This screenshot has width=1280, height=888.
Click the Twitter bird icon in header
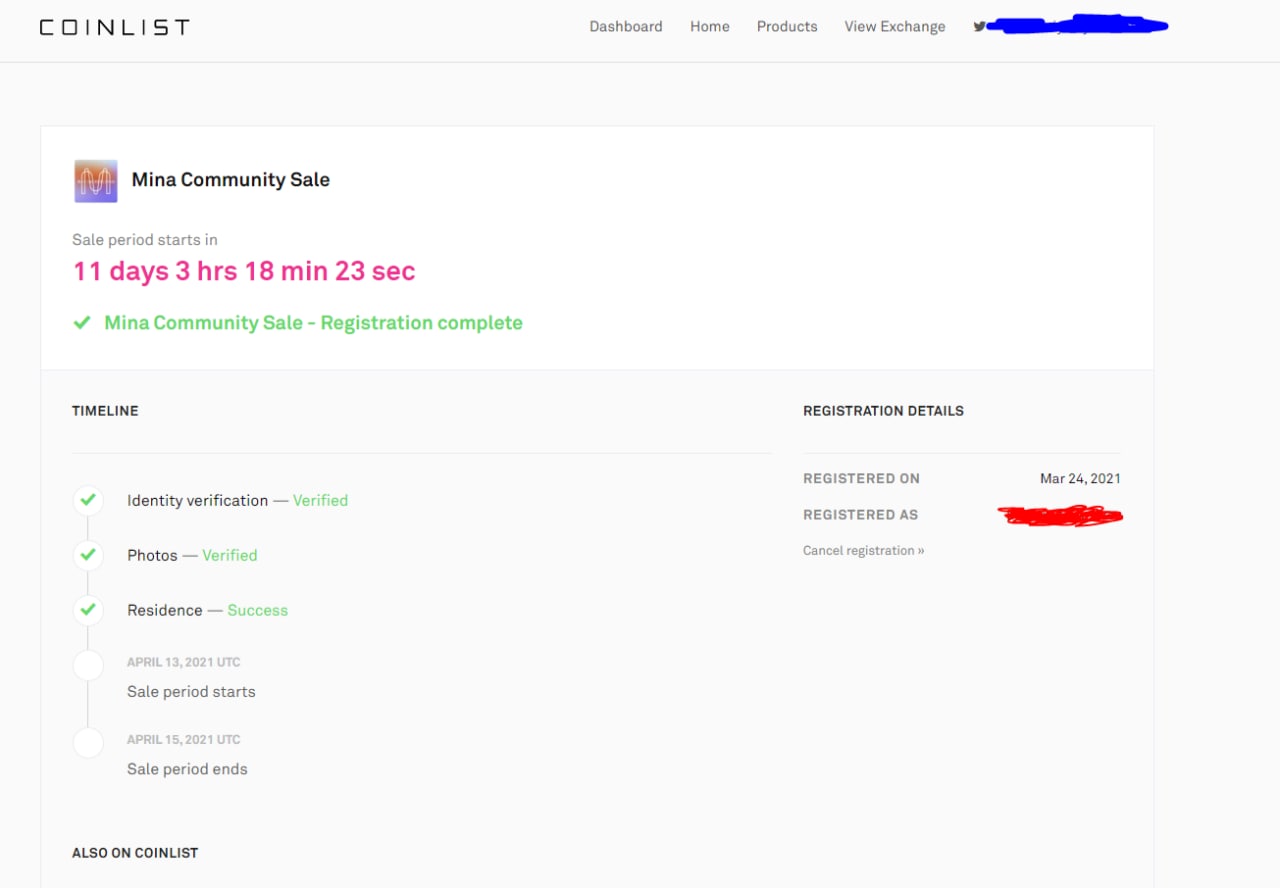979,27
